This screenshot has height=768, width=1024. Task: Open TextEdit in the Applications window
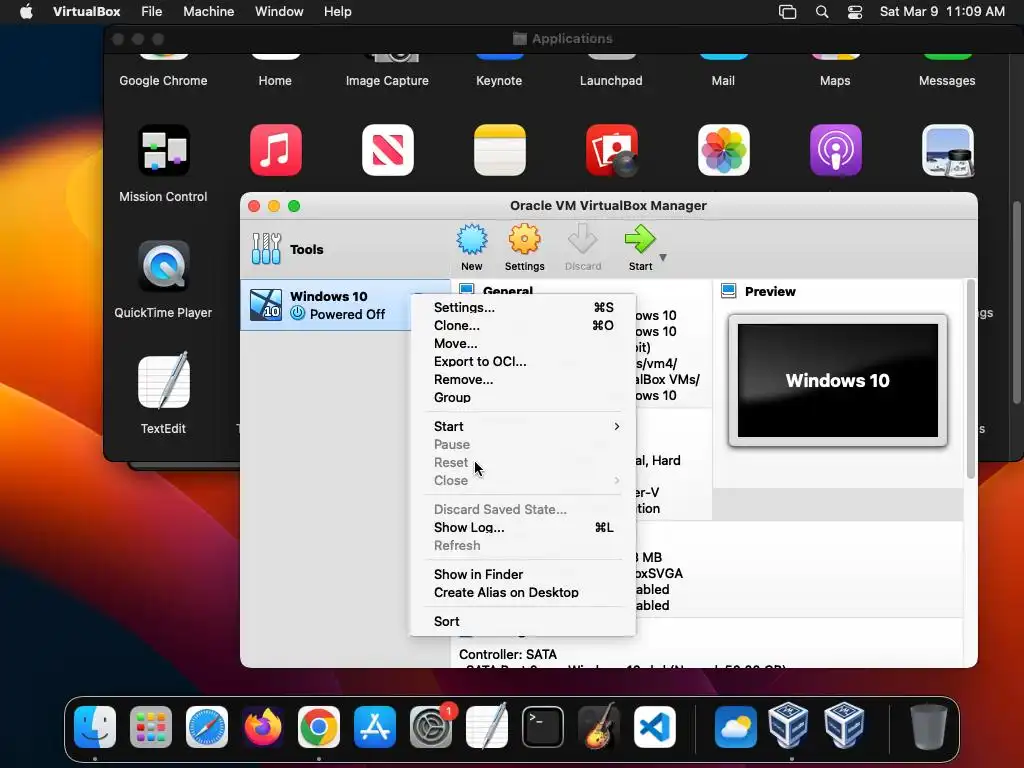coord(163,381)
